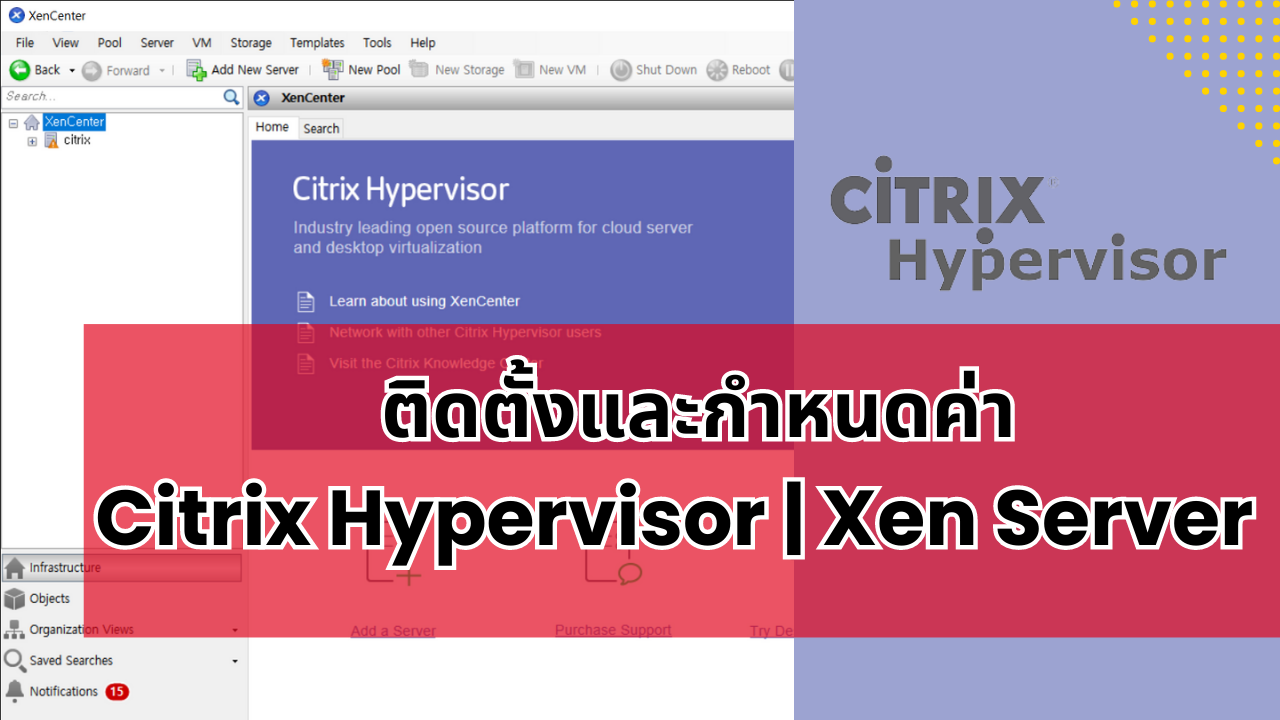The image size is (1280, 720).
Task: Open the Server menu
Action: coord(157,43)
